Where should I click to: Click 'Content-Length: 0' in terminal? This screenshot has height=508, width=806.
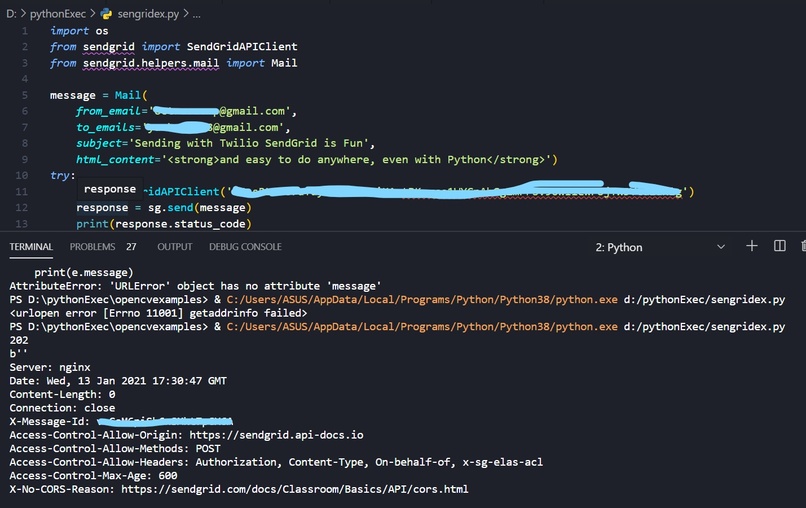click(x=62, y=394)
